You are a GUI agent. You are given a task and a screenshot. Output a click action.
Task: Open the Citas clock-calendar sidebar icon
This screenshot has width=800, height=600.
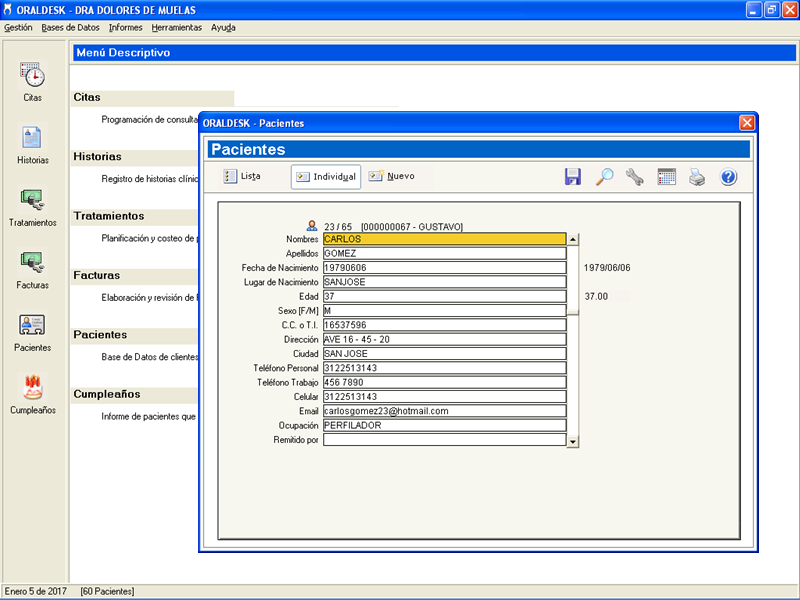point(33,75)
